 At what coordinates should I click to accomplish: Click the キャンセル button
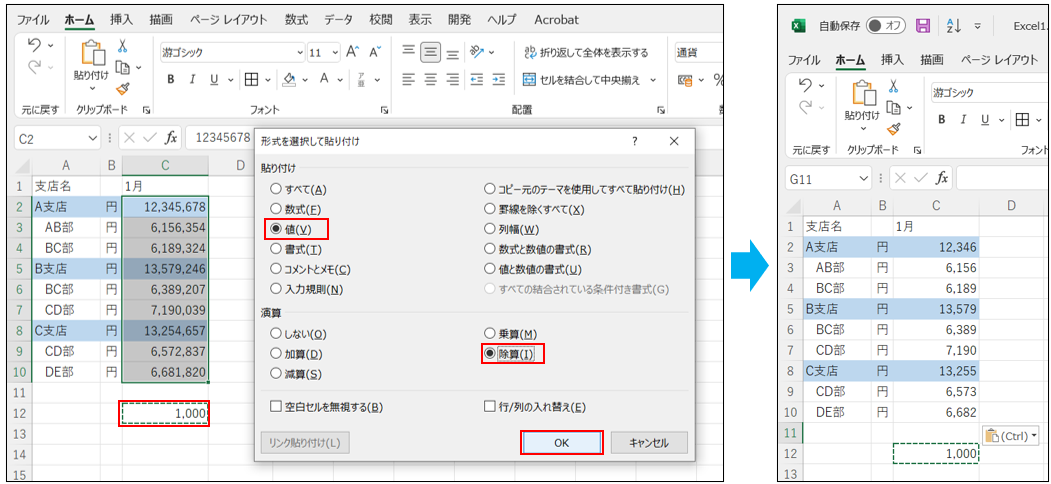point(648,442)
